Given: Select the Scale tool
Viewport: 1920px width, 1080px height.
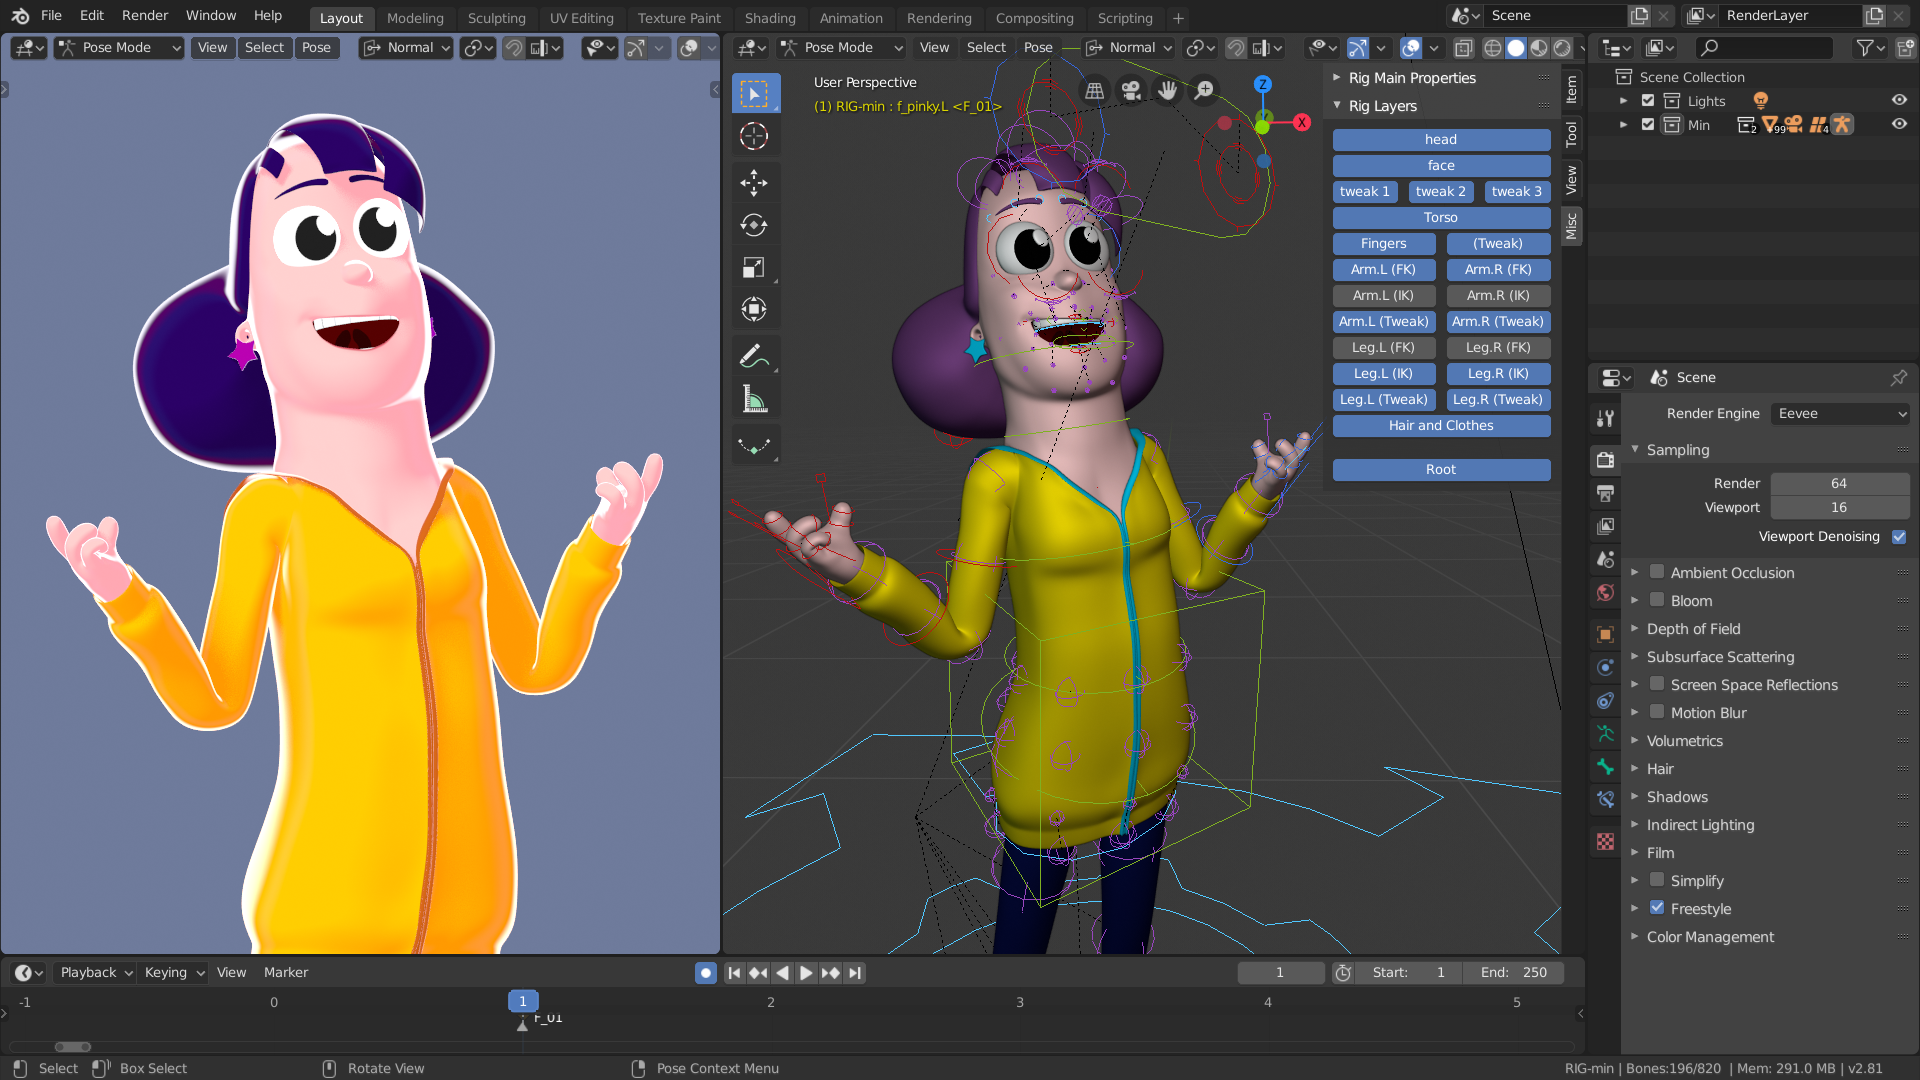Looking at the screenshot, I should (754, 267).
